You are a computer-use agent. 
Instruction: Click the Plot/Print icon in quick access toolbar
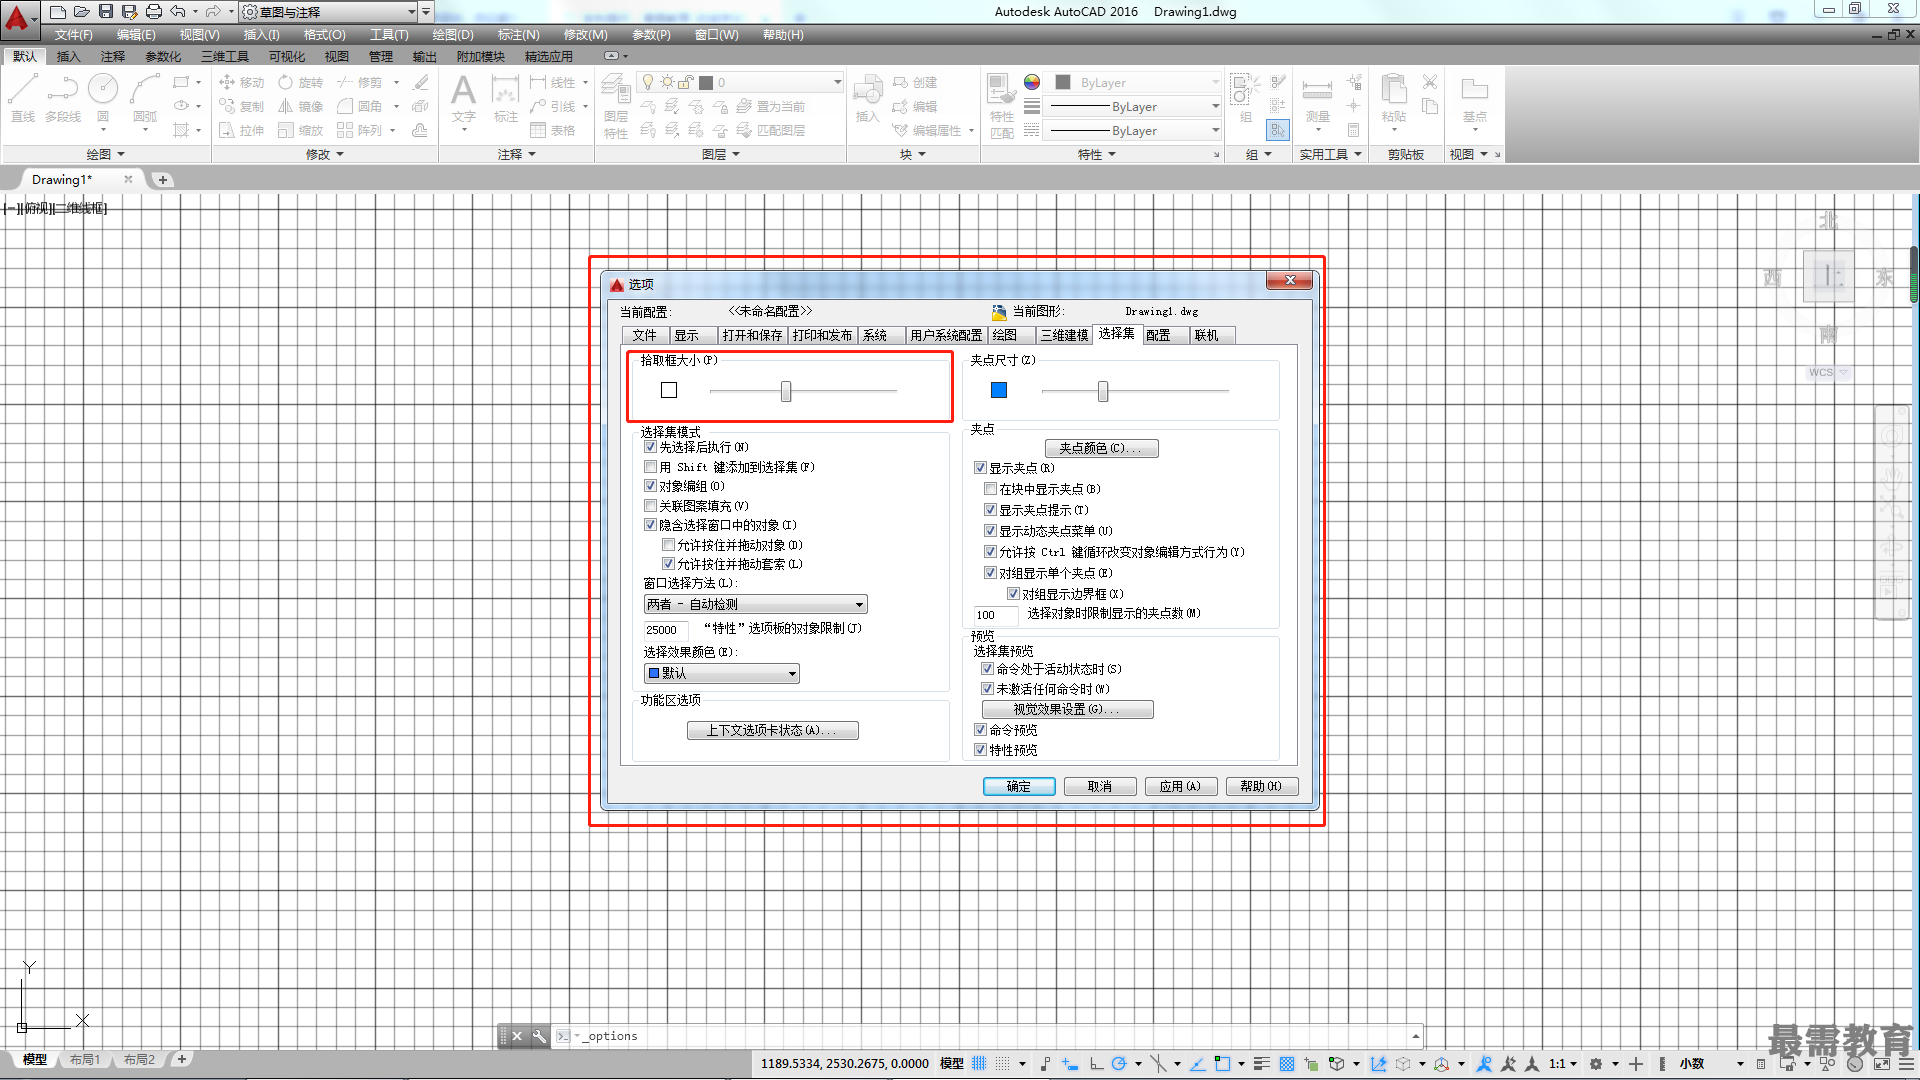click(x=154, y=12)
